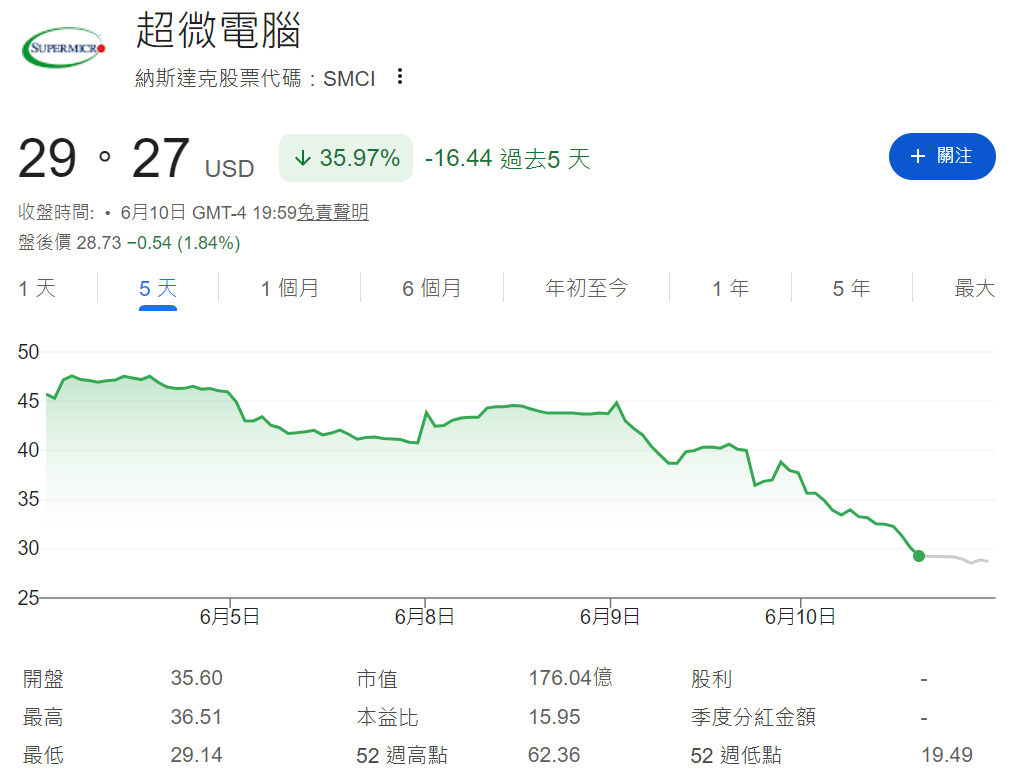Click the 關注 follow button

[x=942, y=156]
